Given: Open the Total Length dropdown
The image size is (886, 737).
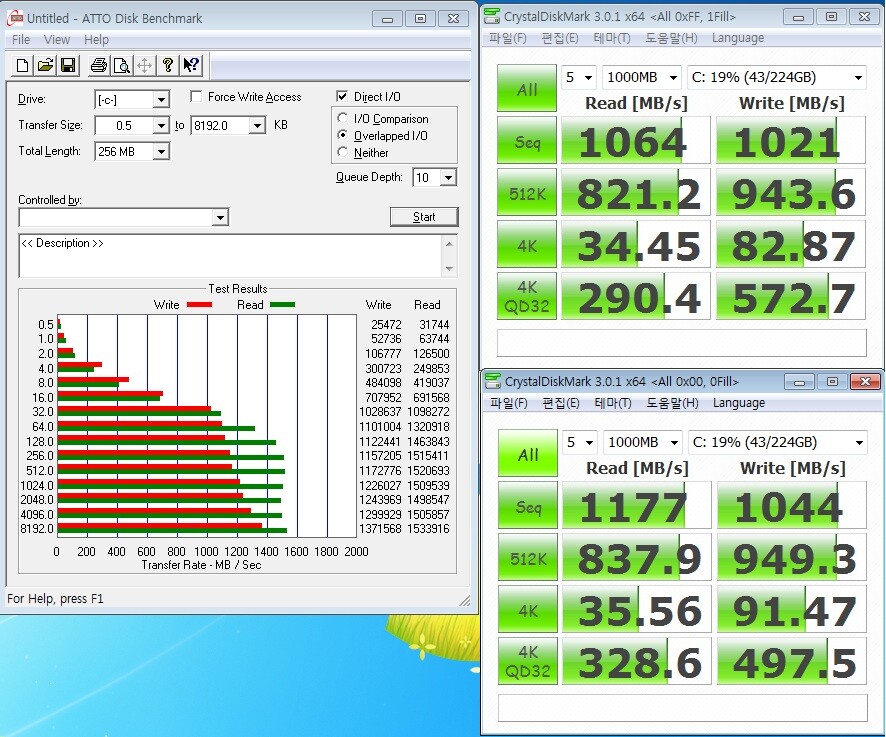Looking at the screenshot, I should point(160,152).
